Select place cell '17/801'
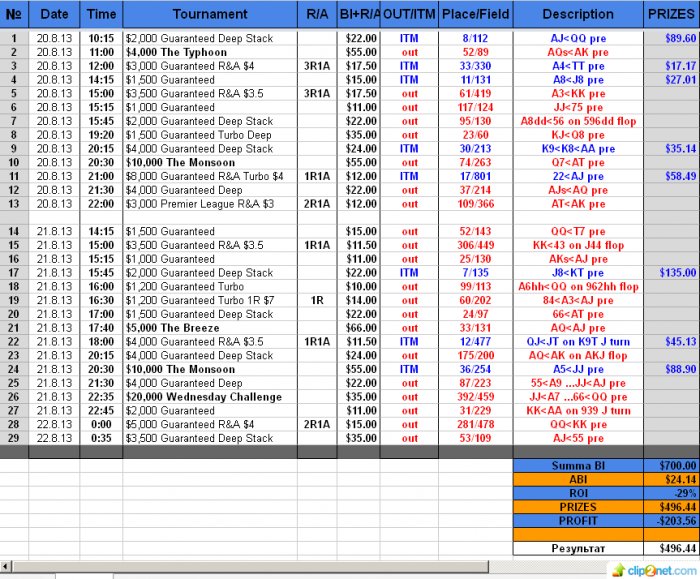The height and width of the screenshot is (579, 700). click(x=476, y=176)
